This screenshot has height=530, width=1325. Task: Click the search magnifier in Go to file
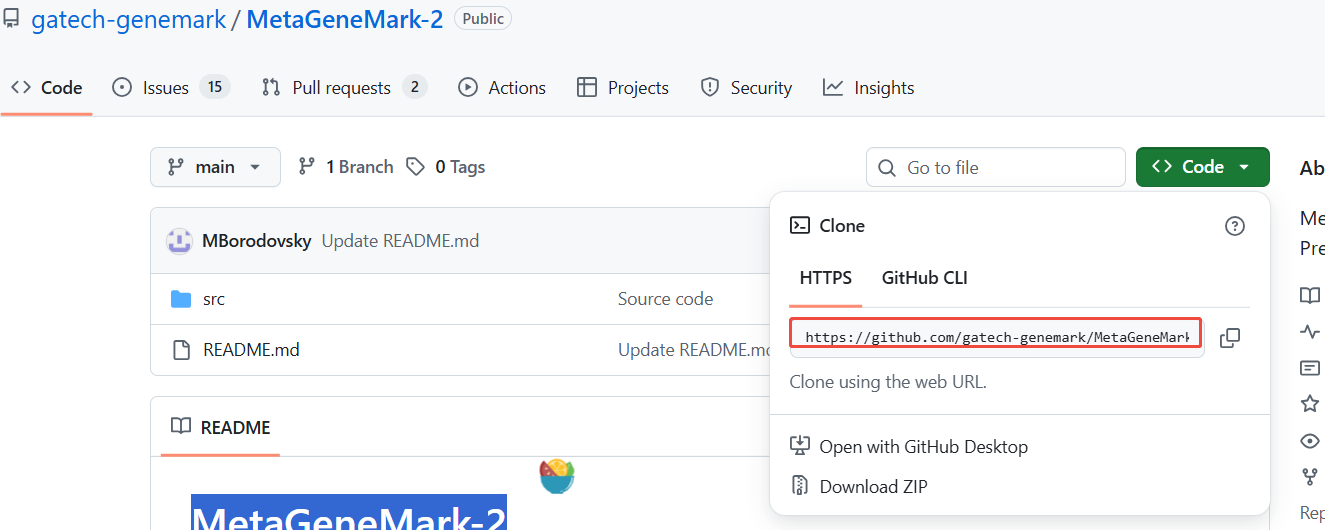(886, 168)
